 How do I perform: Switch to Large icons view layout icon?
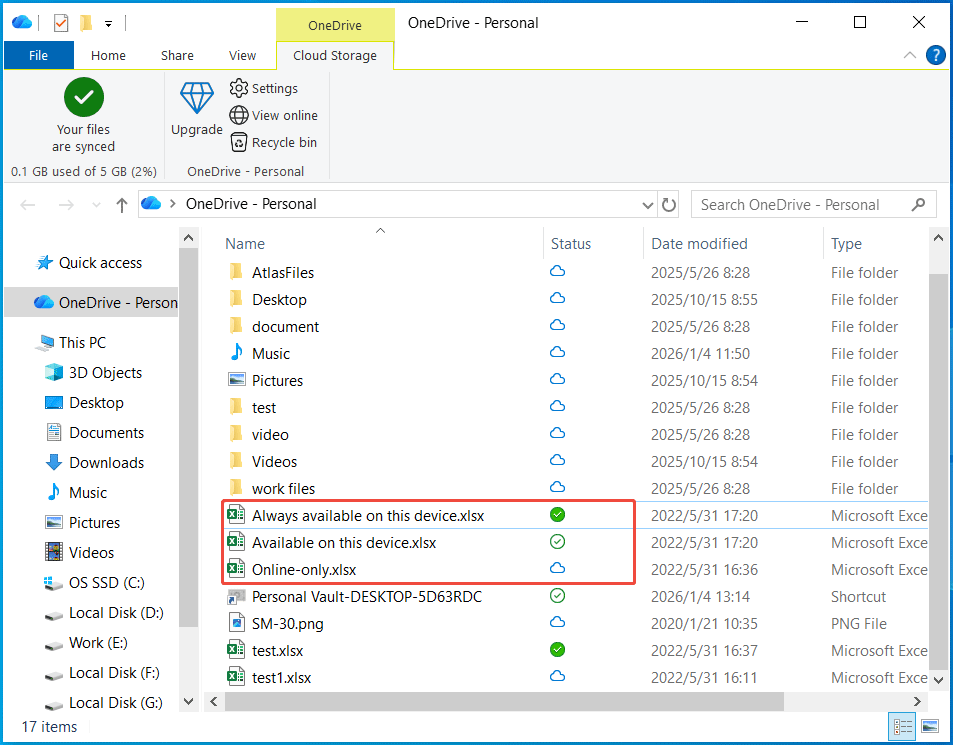[930, 727]
